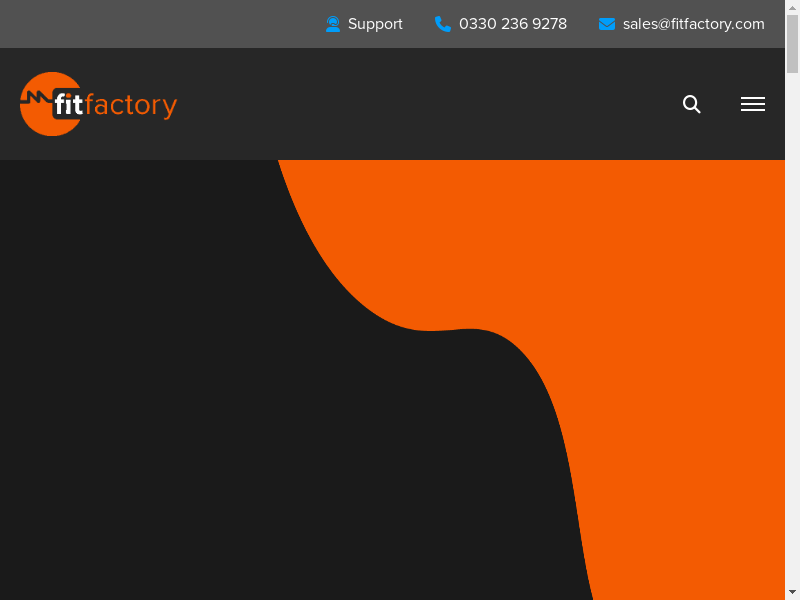Click the scrollbar down arrow
The image size is (800, 600).
[x=792, y=592]
